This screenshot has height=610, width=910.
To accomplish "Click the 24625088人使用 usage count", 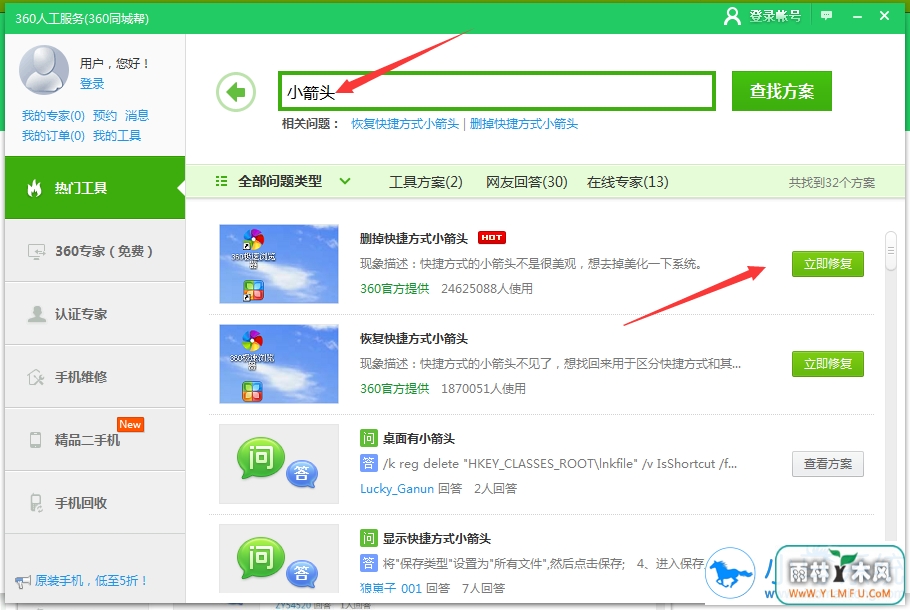I will [486, 288].
